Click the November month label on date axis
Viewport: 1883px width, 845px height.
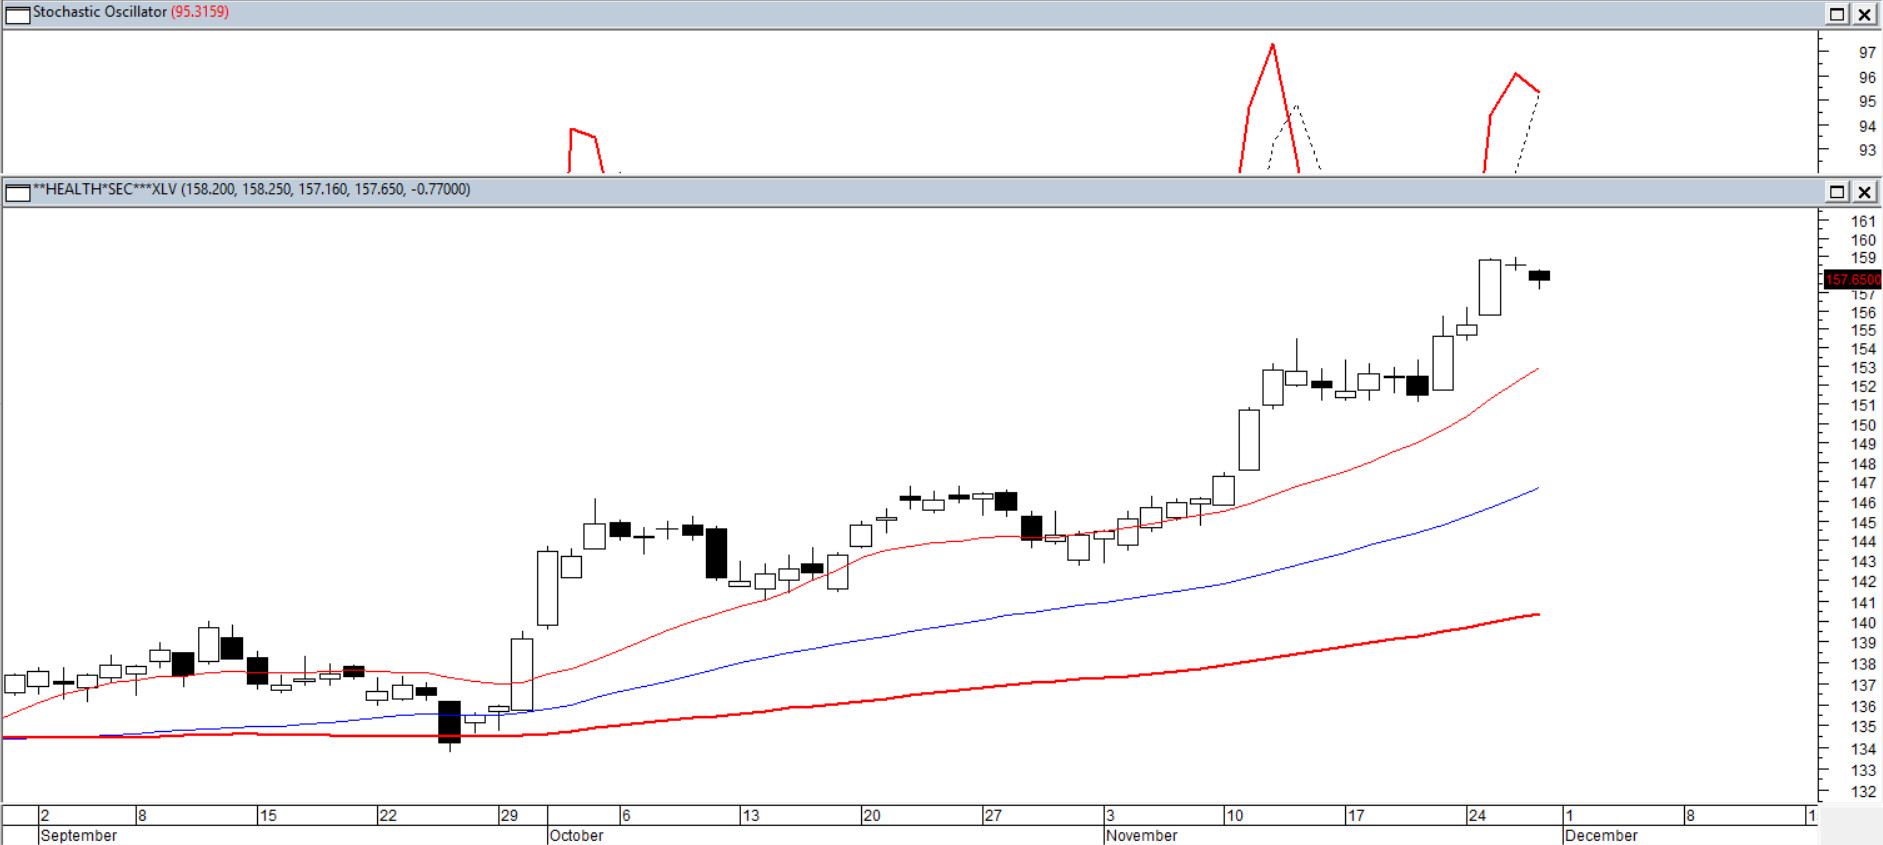click(x=1141, y=835)
